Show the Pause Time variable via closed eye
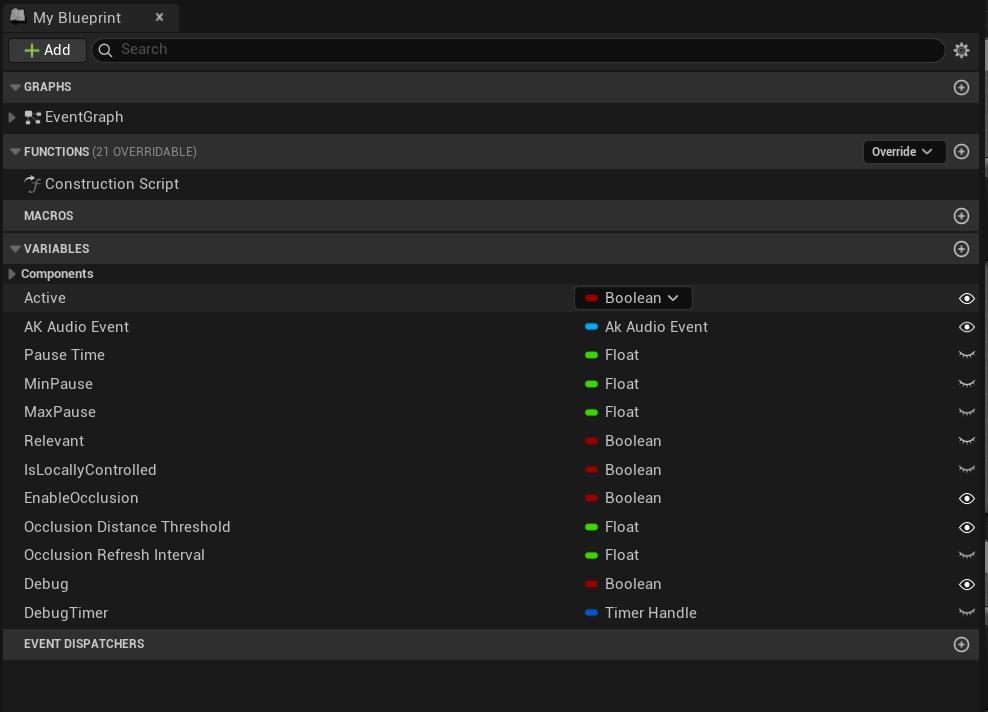The image size is (988, 712). [967, 355]
